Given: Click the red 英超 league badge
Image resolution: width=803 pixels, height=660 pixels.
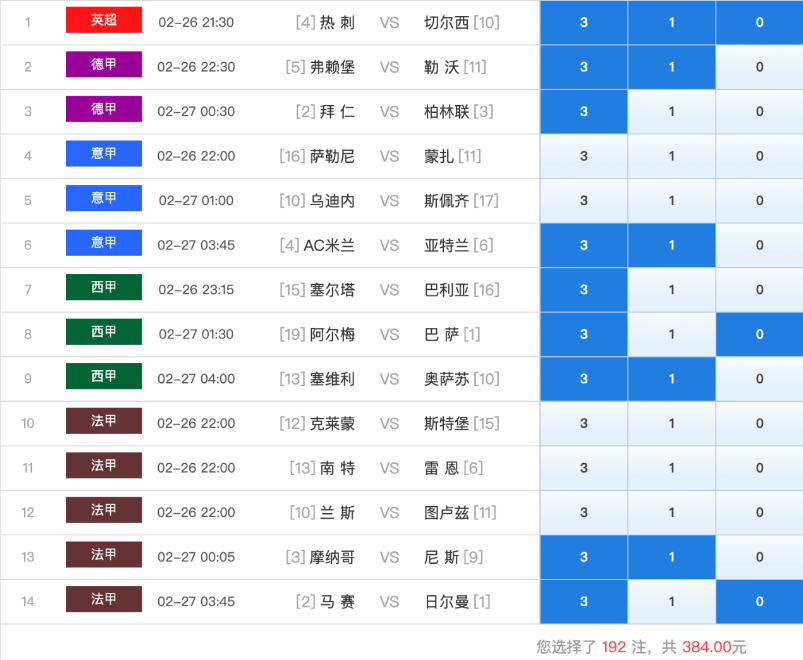Looking at the screenshot, I should (x=104, y=20).
